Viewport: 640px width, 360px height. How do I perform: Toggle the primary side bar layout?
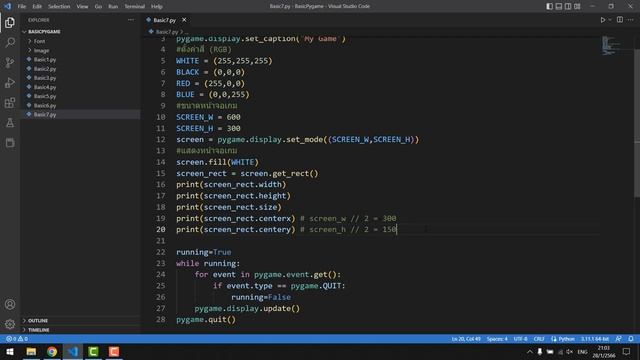(x=549, y=6)
